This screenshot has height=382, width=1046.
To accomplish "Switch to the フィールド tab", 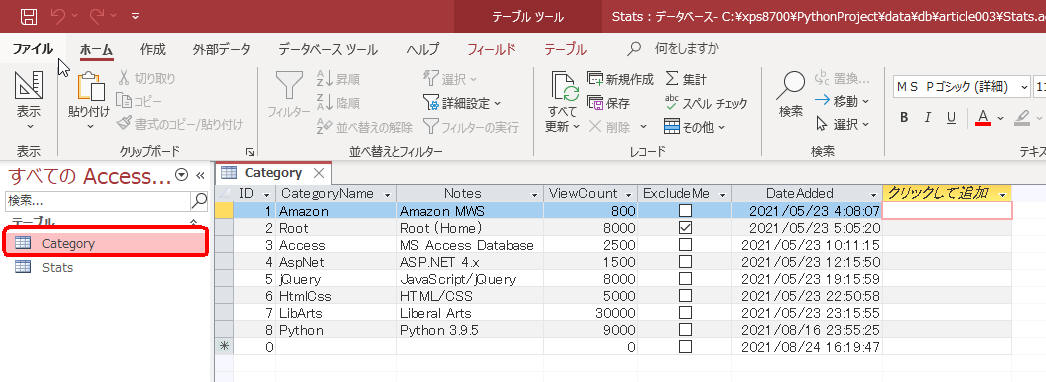I will pyautogui.click(x=491, y=49).
